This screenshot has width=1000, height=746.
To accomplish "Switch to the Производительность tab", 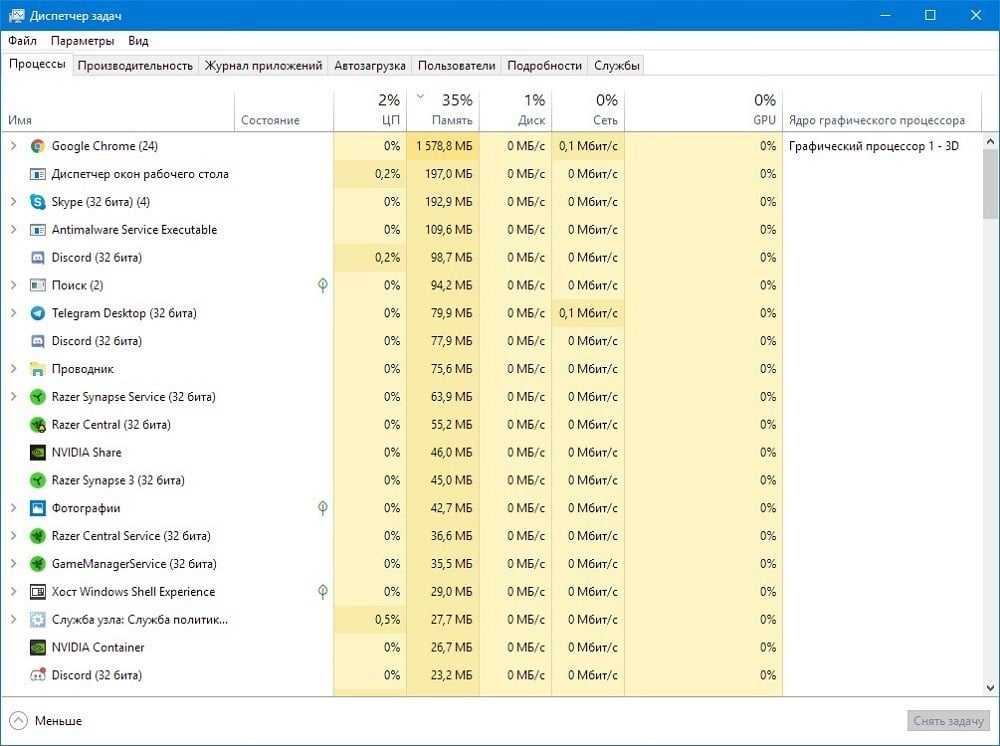I will (x=135, y=65).
